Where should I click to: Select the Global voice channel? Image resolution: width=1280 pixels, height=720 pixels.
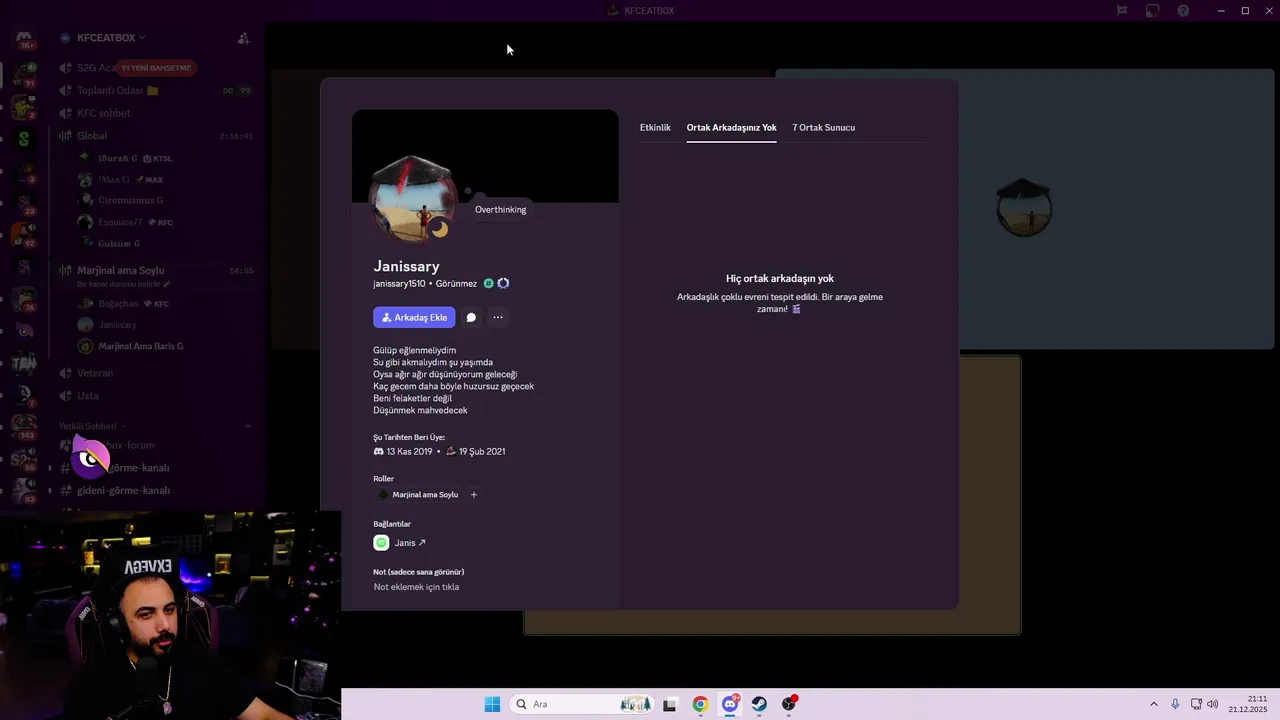pos(155,136)
